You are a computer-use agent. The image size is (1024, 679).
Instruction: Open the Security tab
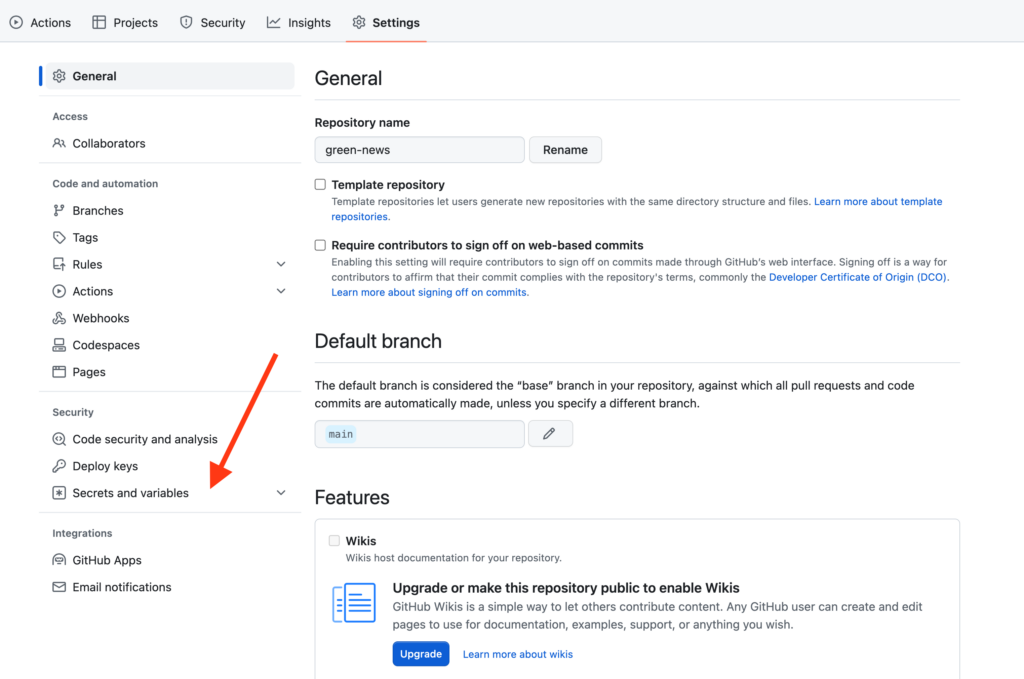[212, 23]
